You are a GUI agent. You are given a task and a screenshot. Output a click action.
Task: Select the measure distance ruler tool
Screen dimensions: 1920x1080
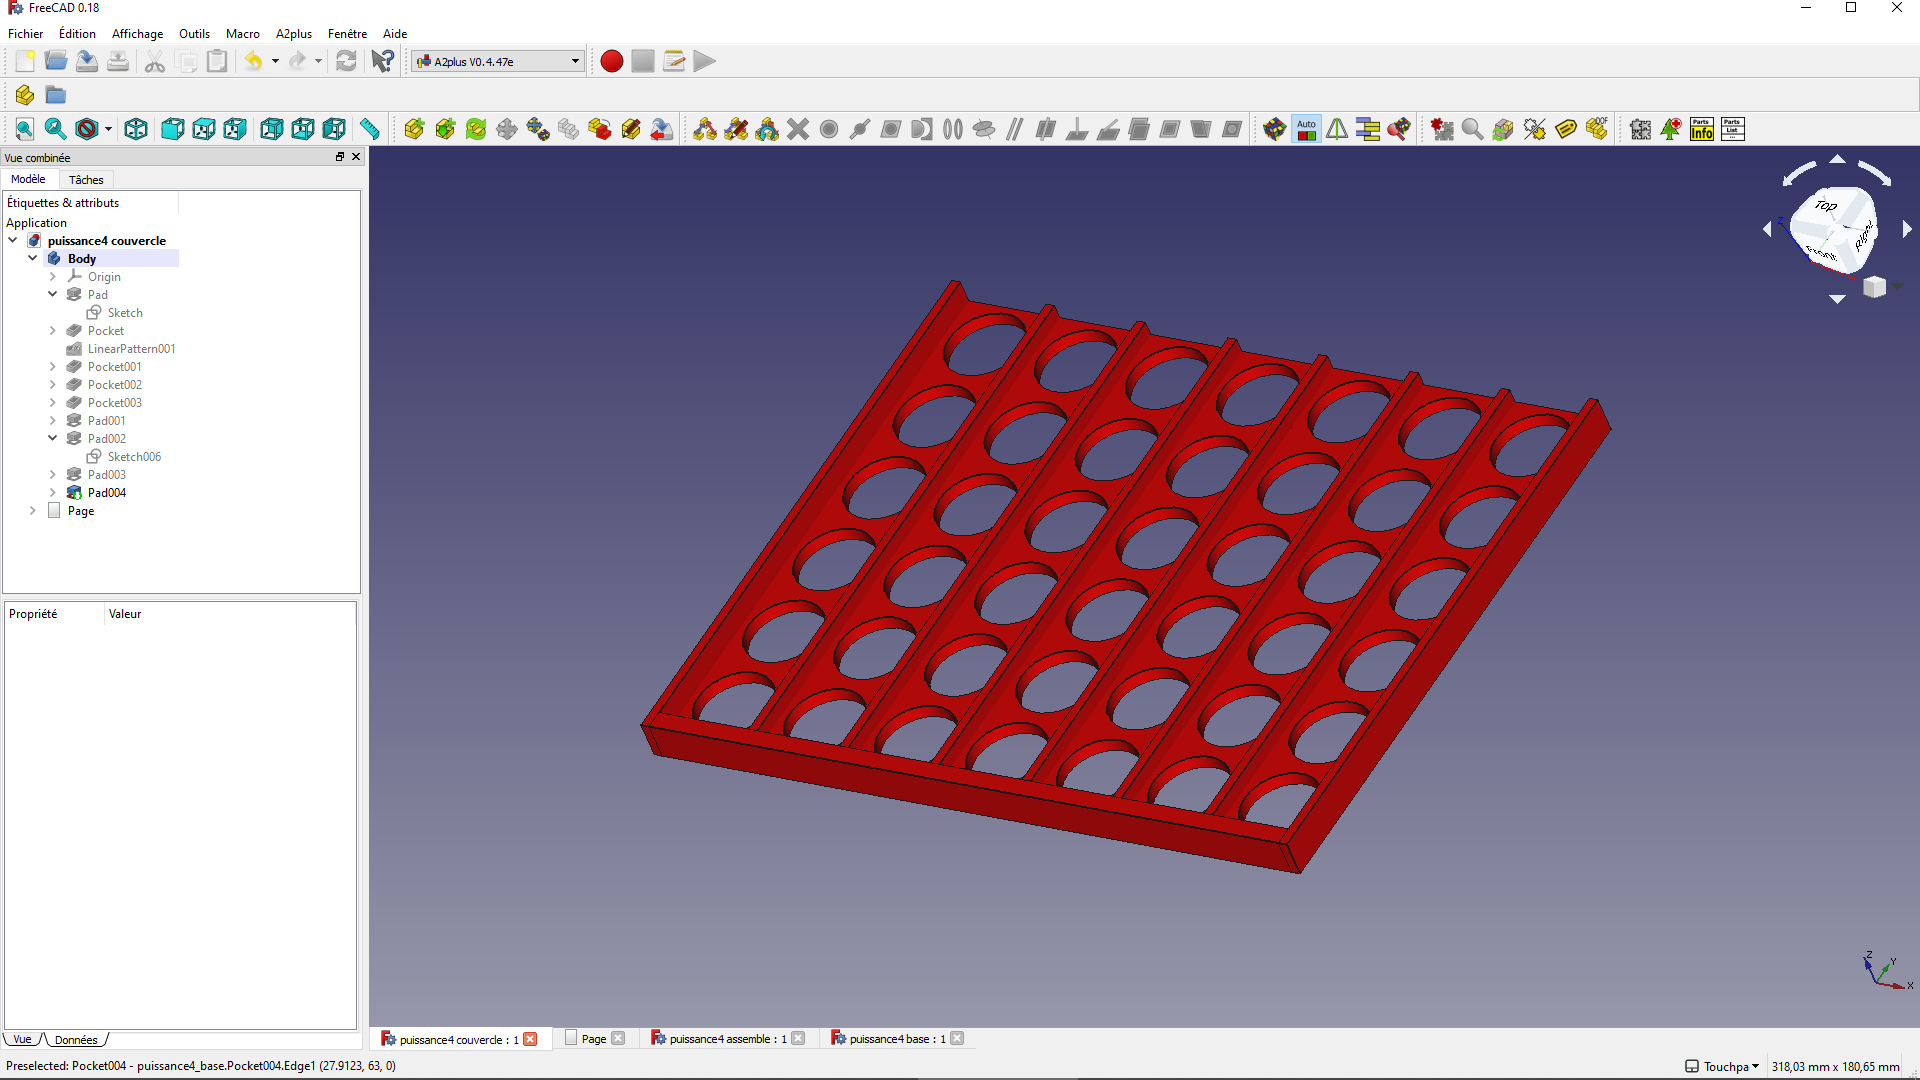(x=370, y=129)
